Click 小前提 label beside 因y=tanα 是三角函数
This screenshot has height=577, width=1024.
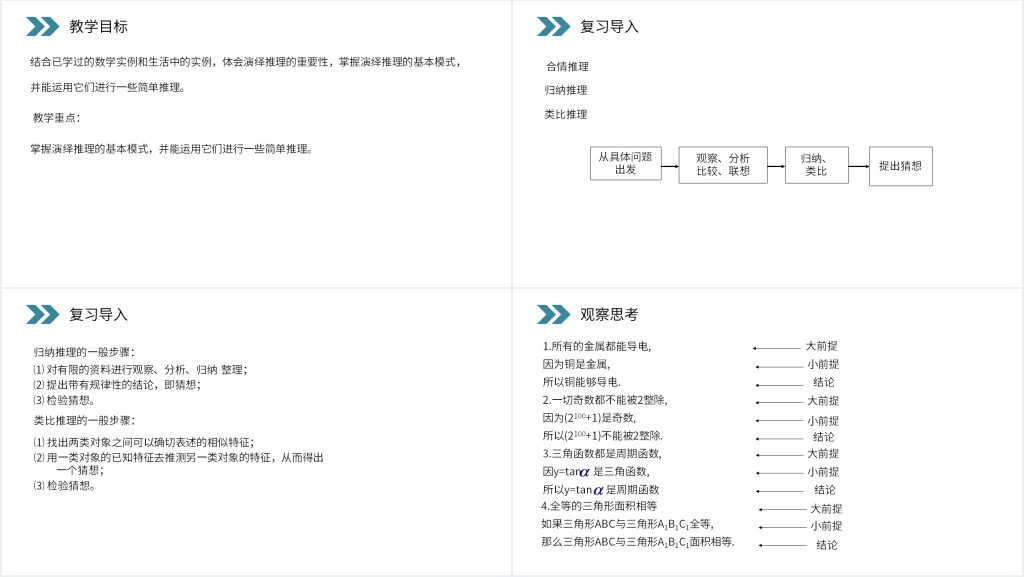click(x=823, y=472)
